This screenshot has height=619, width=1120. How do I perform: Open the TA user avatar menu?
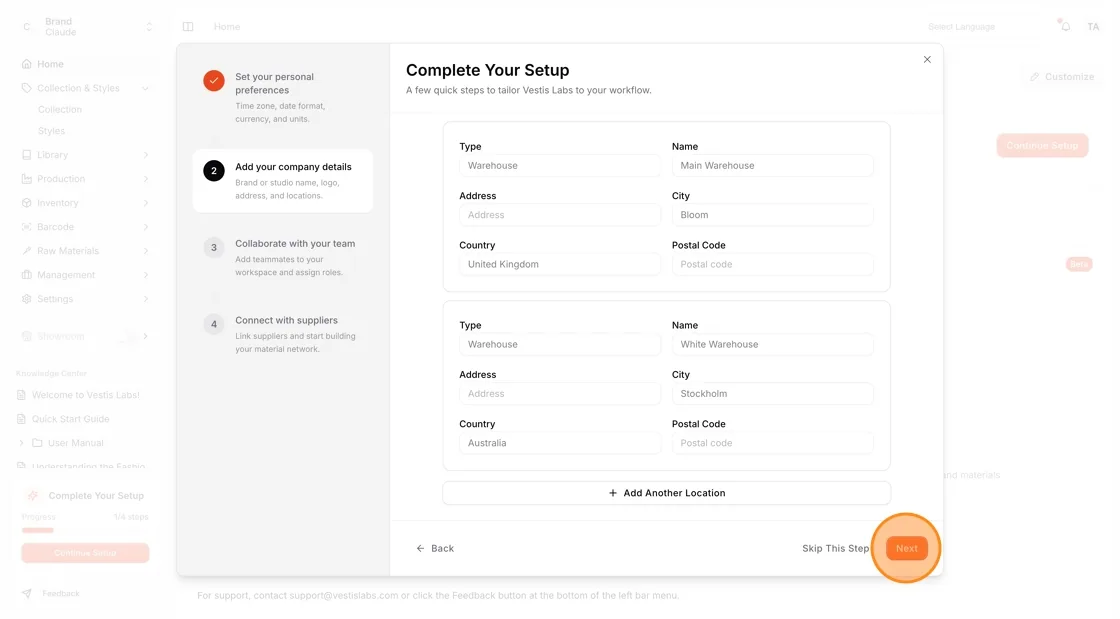[x=1093, y=27]
